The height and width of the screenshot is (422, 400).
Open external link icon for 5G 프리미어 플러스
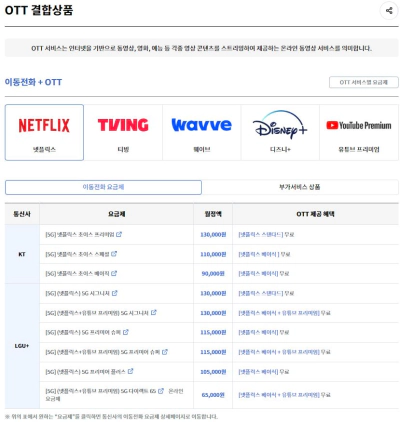131,371
